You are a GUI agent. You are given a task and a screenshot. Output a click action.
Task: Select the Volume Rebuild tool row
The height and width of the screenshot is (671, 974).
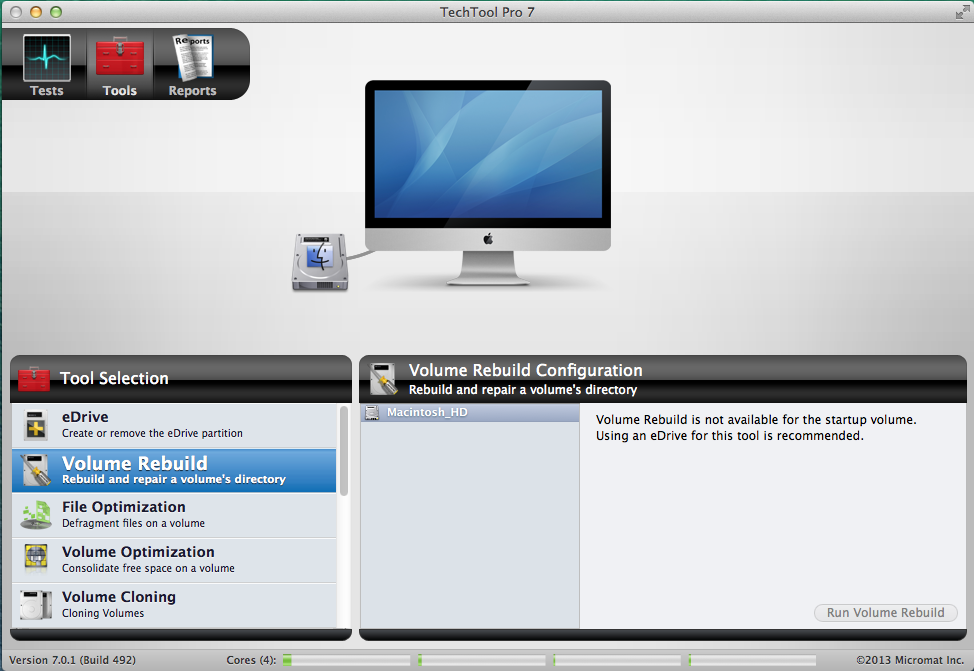tap(174, 470)
